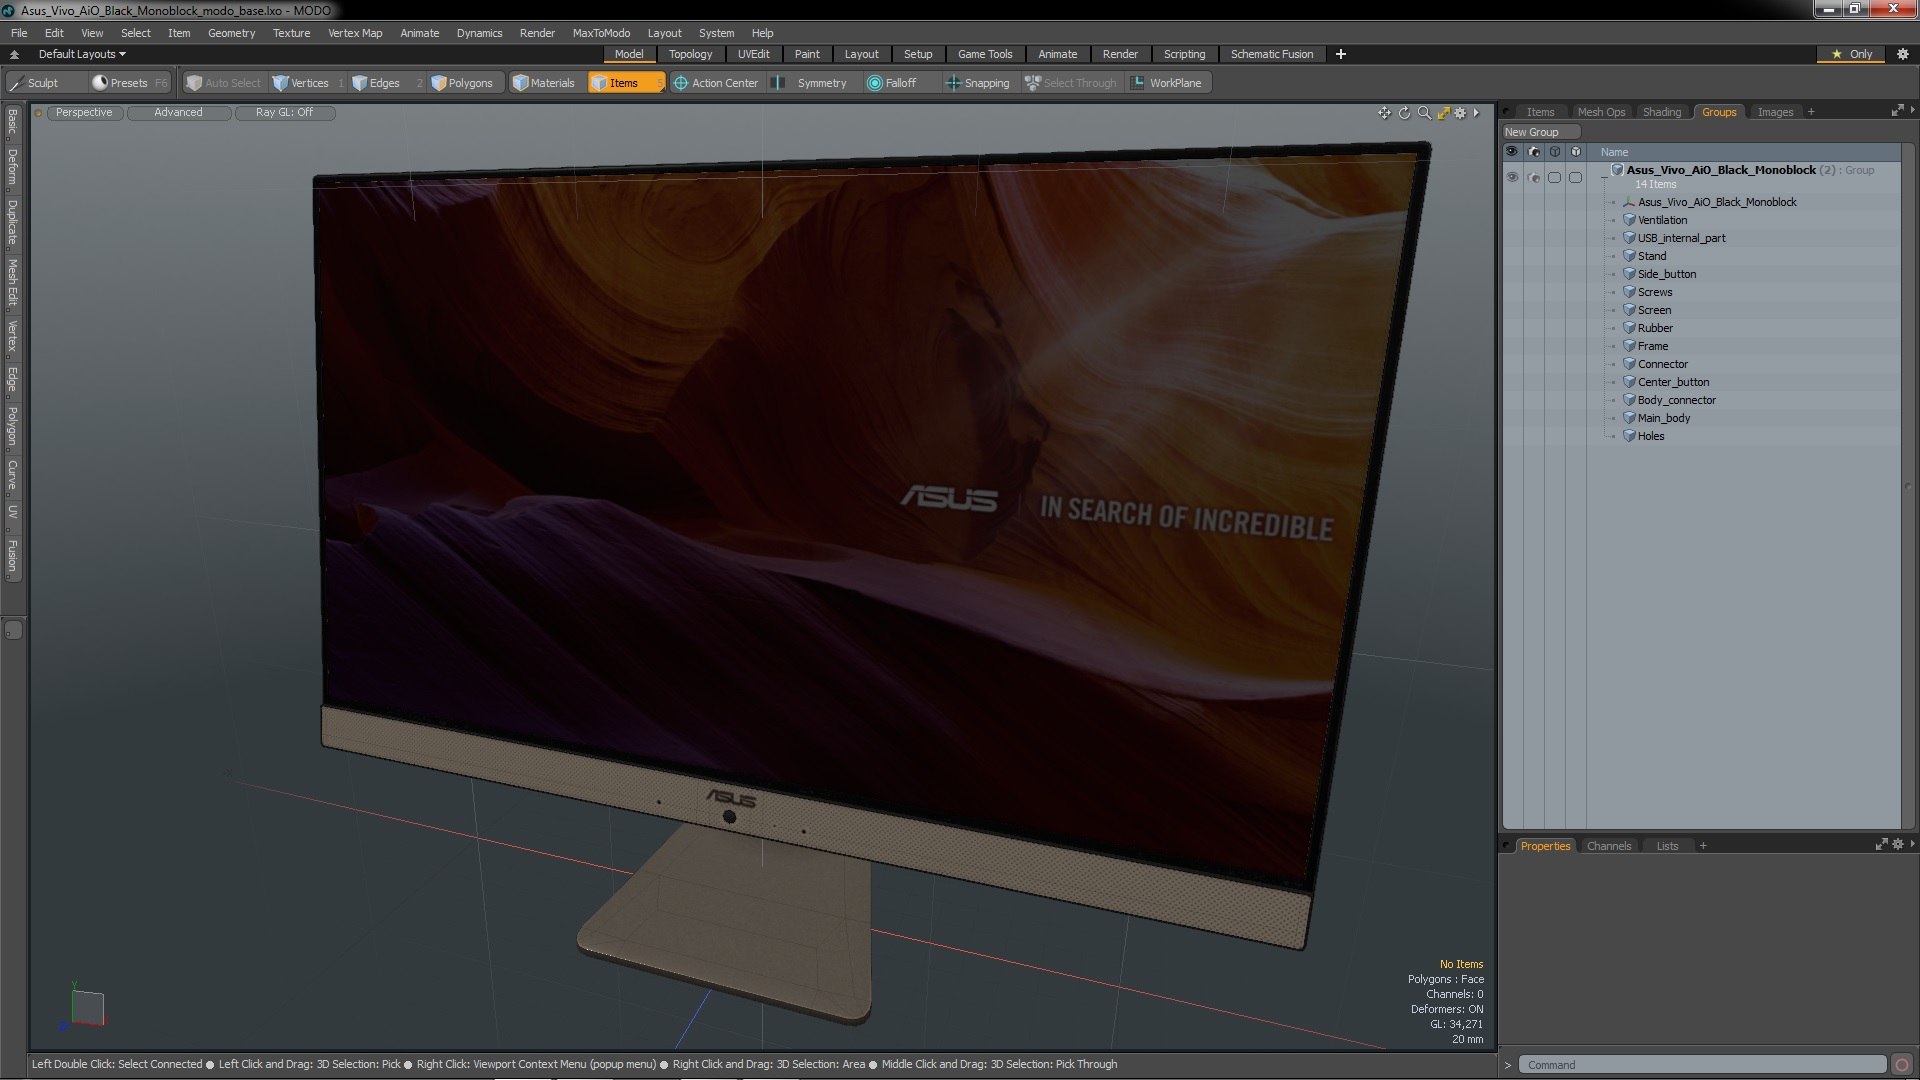The height and width of the screenshot is (1080, 1920).
Task: Toggle first checkbox in the group row
Action: [1554, 178]
